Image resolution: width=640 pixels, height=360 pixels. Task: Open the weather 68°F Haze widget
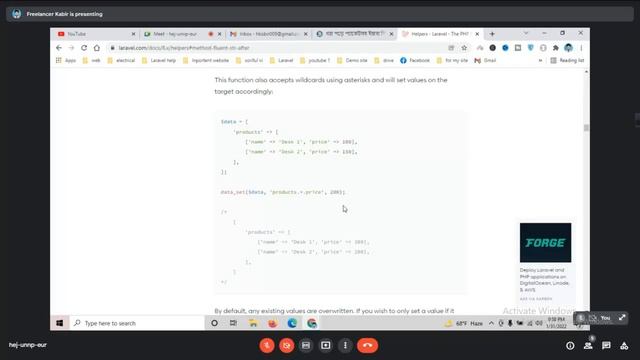coord(464,323)
